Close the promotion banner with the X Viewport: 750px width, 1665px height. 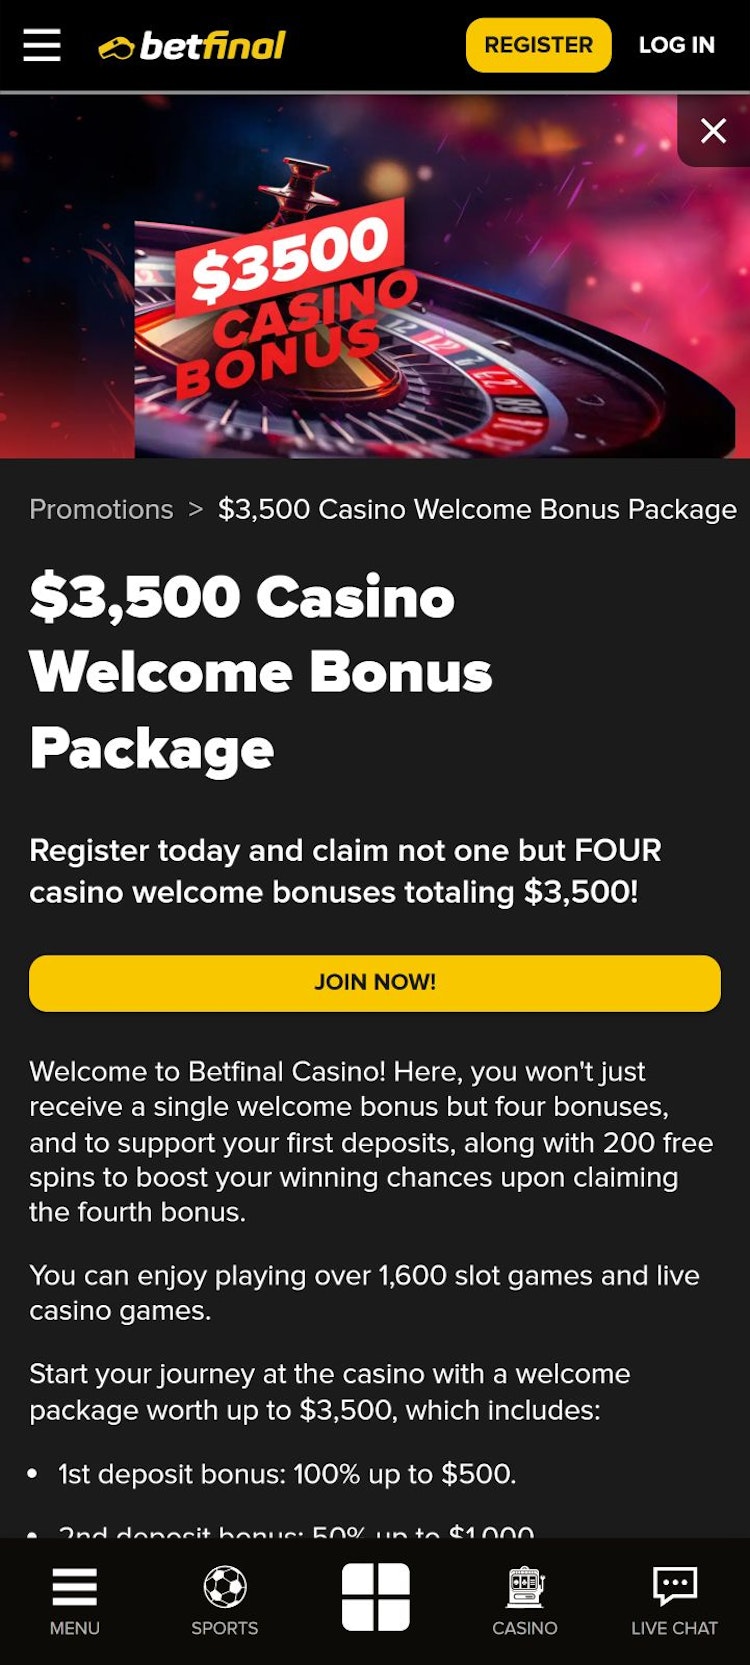[713, 131]
